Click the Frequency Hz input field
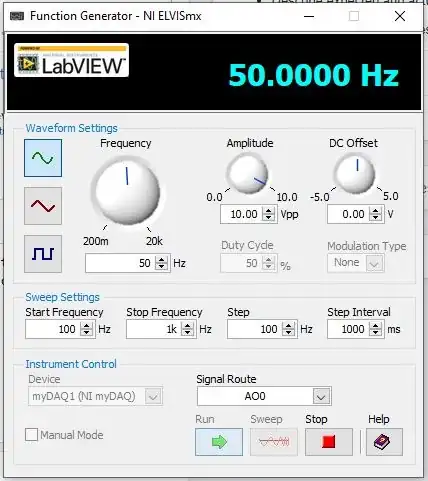The image size is (428, 481). point(120,263)
